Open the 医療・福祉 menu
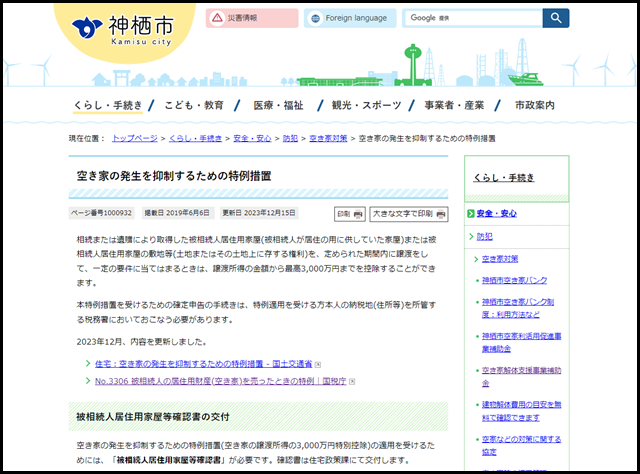Image resolution: width=640 pixels, height=474 pixels. point(278,105)
